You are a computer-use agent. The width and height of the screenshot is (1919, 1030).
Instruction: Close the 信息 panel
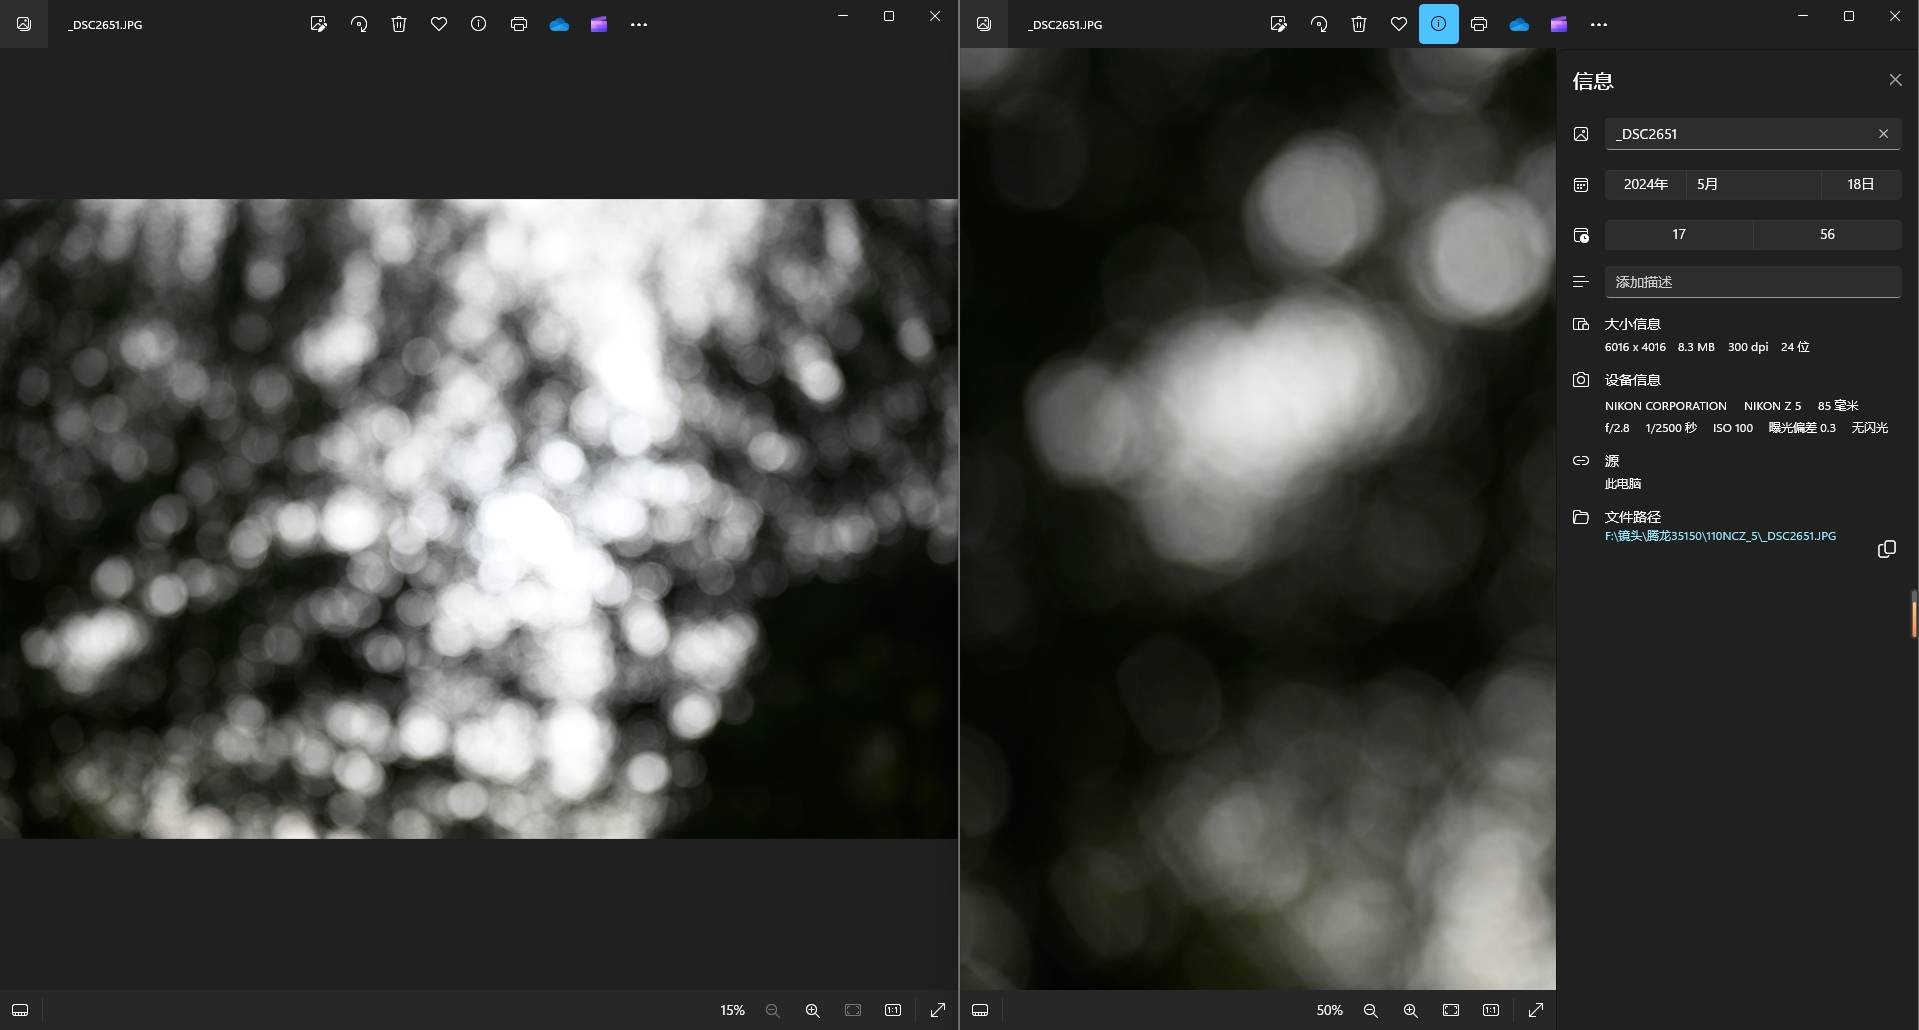point(1895,80)
